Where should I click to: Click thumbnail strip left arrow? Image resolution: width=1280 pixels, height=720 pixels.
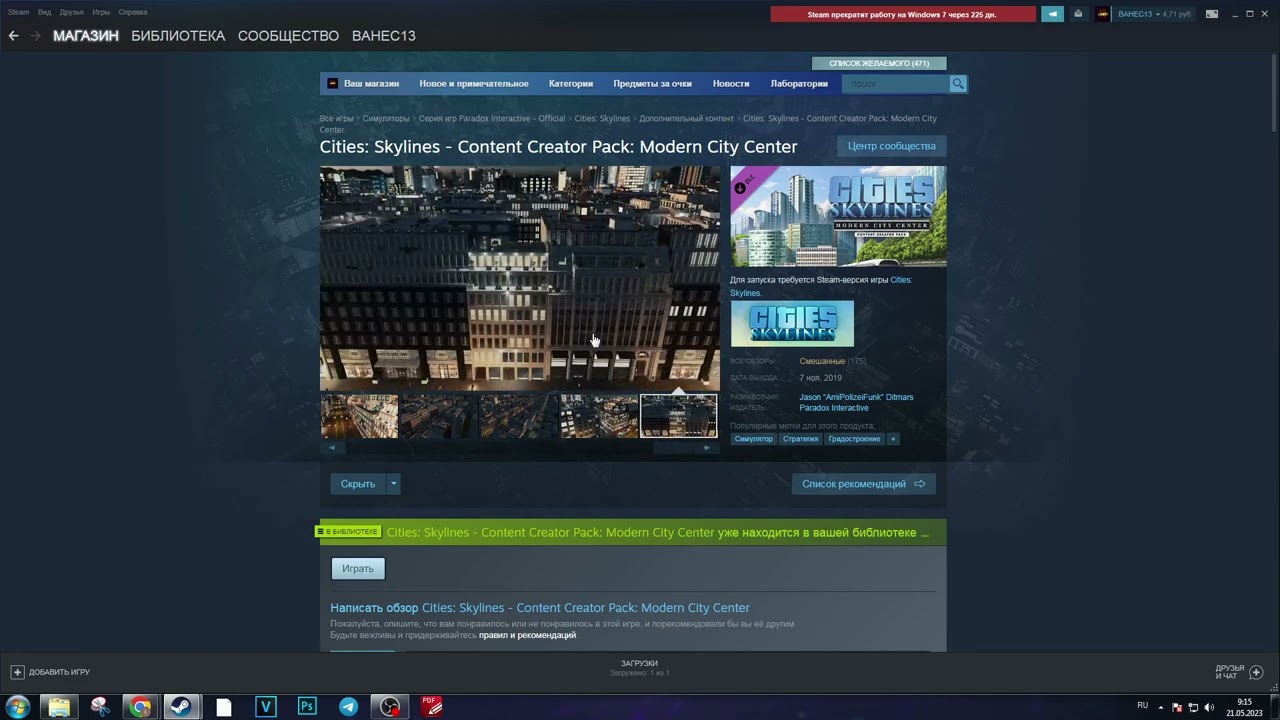(x=332, y=448)
